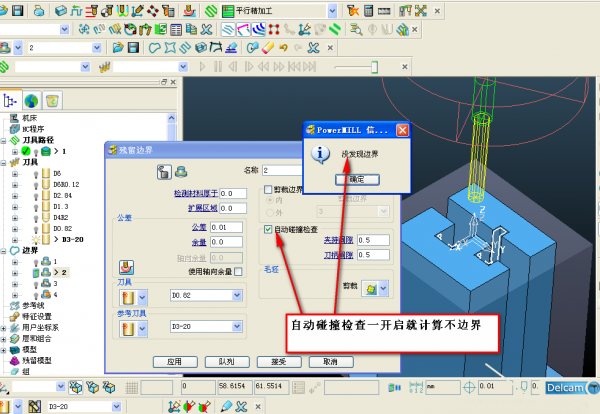Screen dimensions: 600x414
Task: Open the 平行精加工 strategy dropdown
Action: point(331,9)
